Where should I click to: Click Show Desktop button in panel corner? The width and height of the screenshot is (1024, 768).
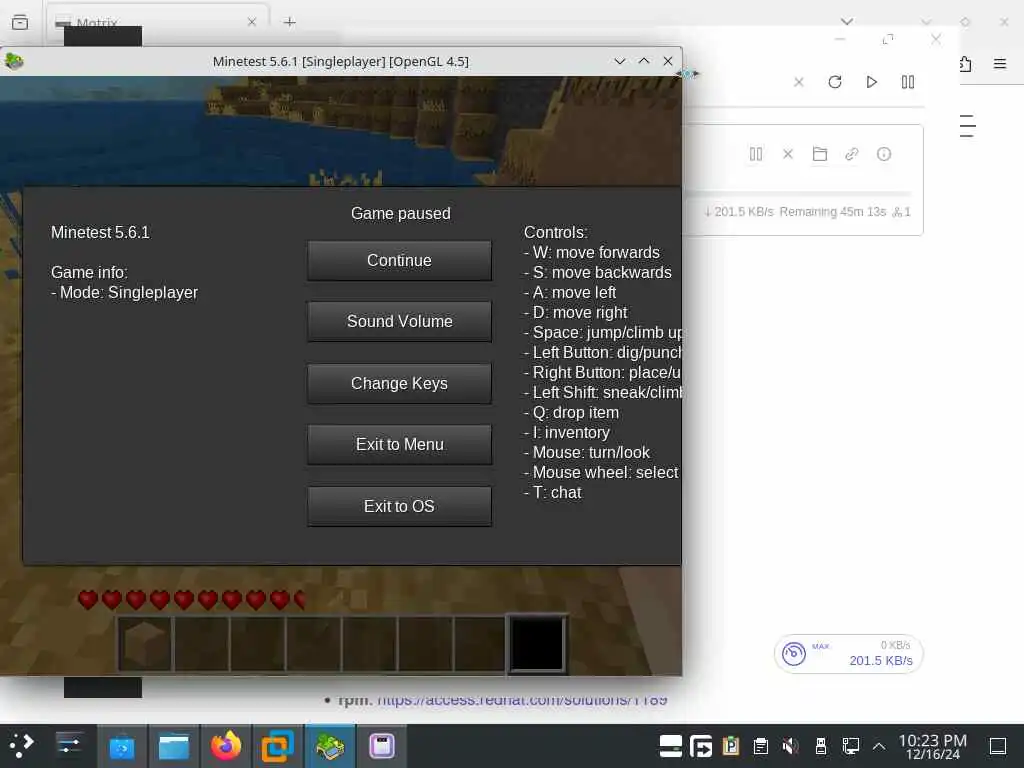click(997, 746)
